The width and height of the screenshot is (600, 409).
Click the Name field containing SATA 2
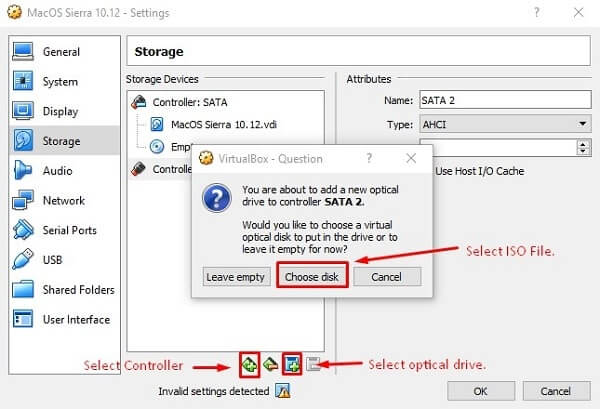(505, 100)
